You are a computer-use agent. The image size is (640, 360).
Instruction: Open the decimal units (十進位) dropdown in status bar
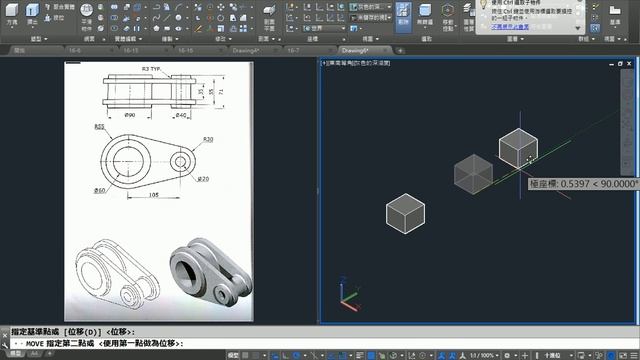557,356
